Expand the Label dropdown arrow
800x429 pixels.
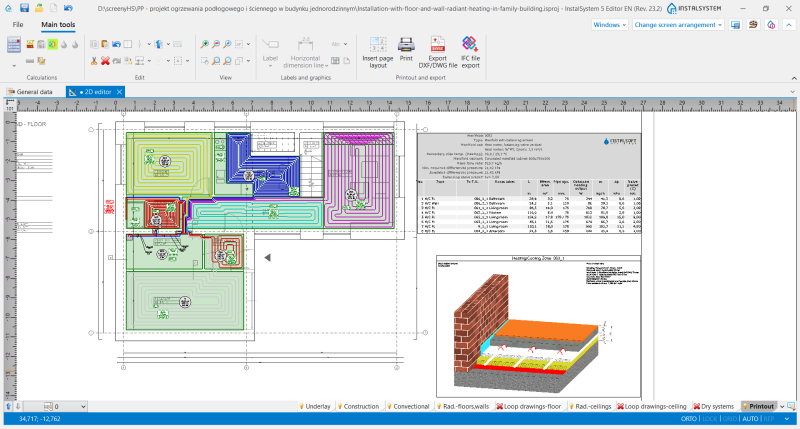point(270,66)
